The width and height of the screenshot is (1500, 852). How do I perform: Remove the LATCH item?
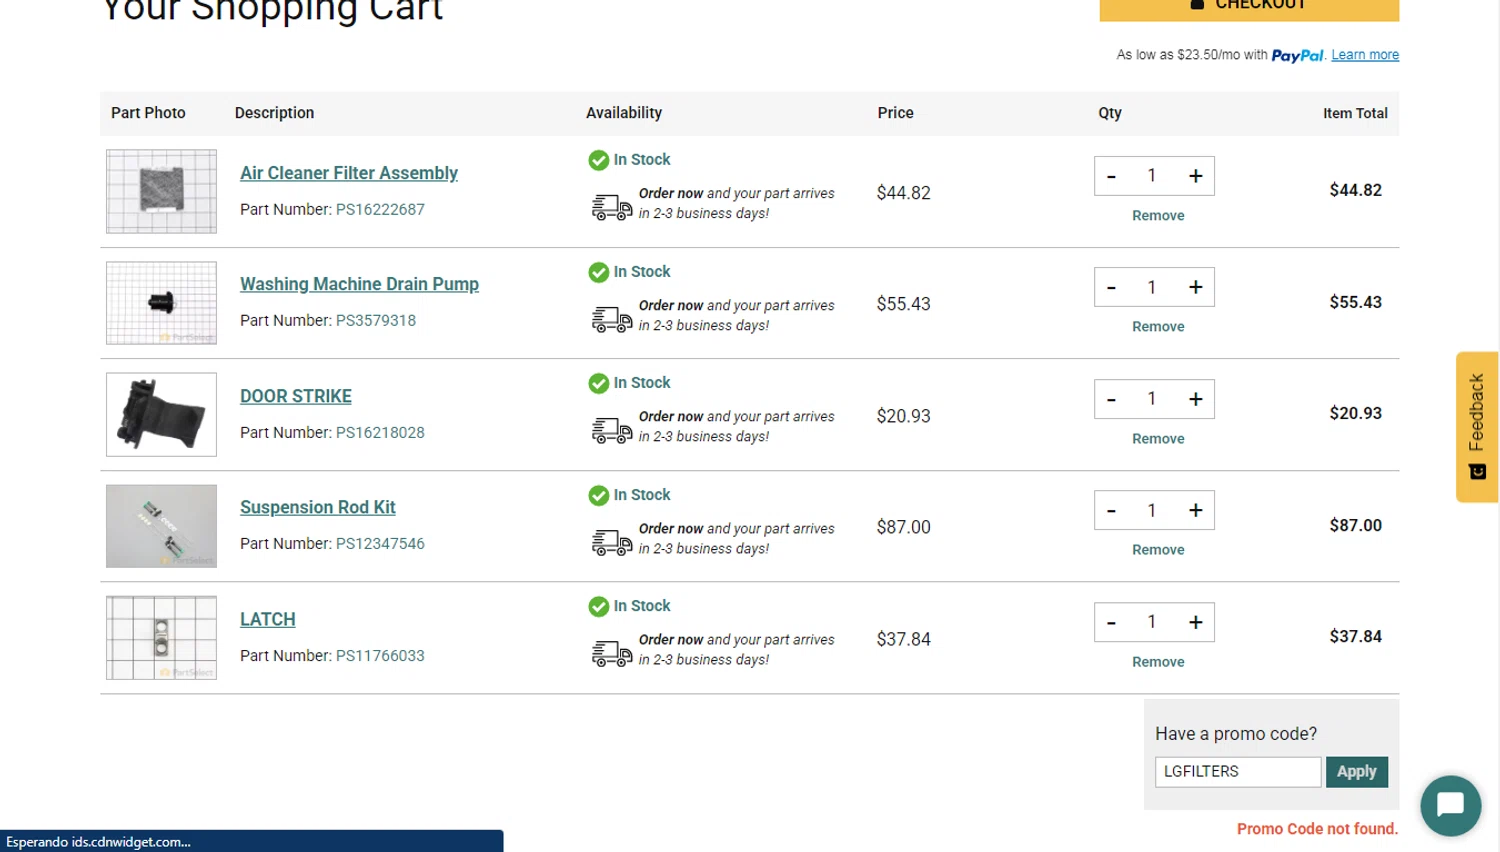coord(1158,662)
